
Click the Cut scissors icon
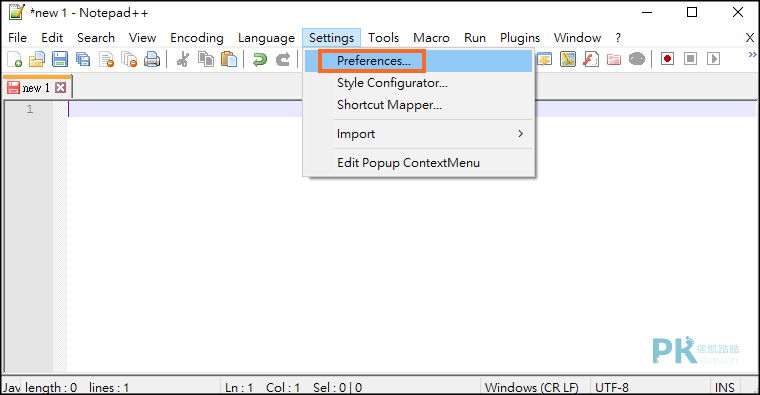pyautogui.click(x=183, y=59)
